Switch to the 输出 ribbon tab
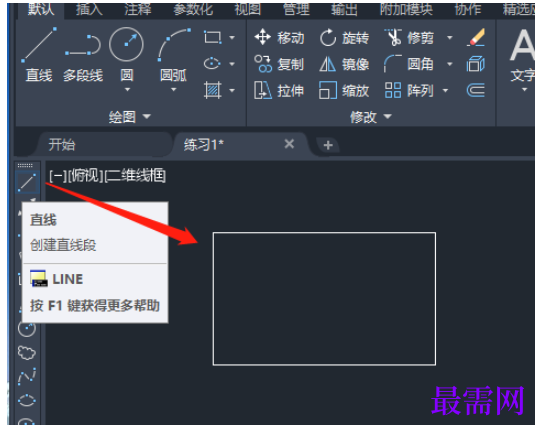The width and height of the screenshot is (543, 432). pyautogui.click(x=344, y=10)
